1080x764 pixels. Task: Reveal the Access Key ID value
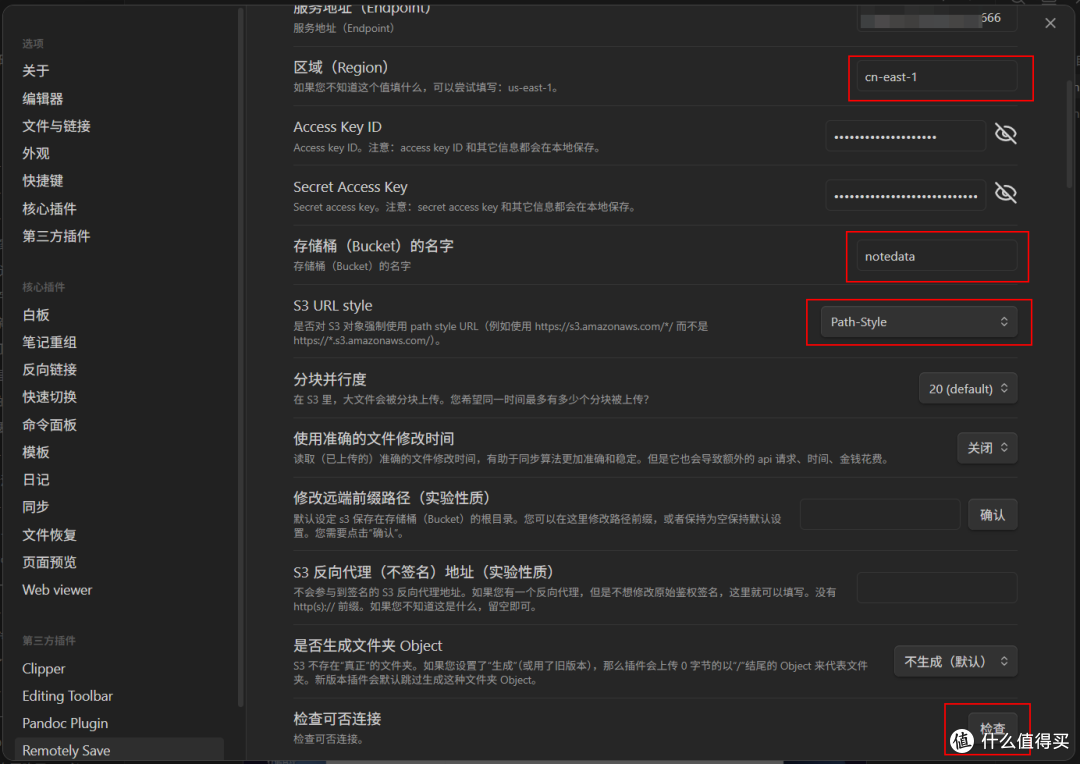tap(1006, 134)
